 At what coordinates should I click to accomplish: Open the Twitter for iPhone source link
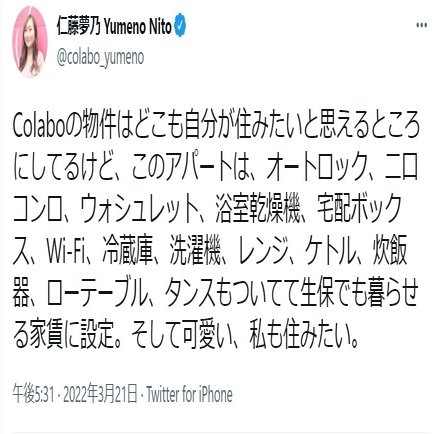pos(189,394)
